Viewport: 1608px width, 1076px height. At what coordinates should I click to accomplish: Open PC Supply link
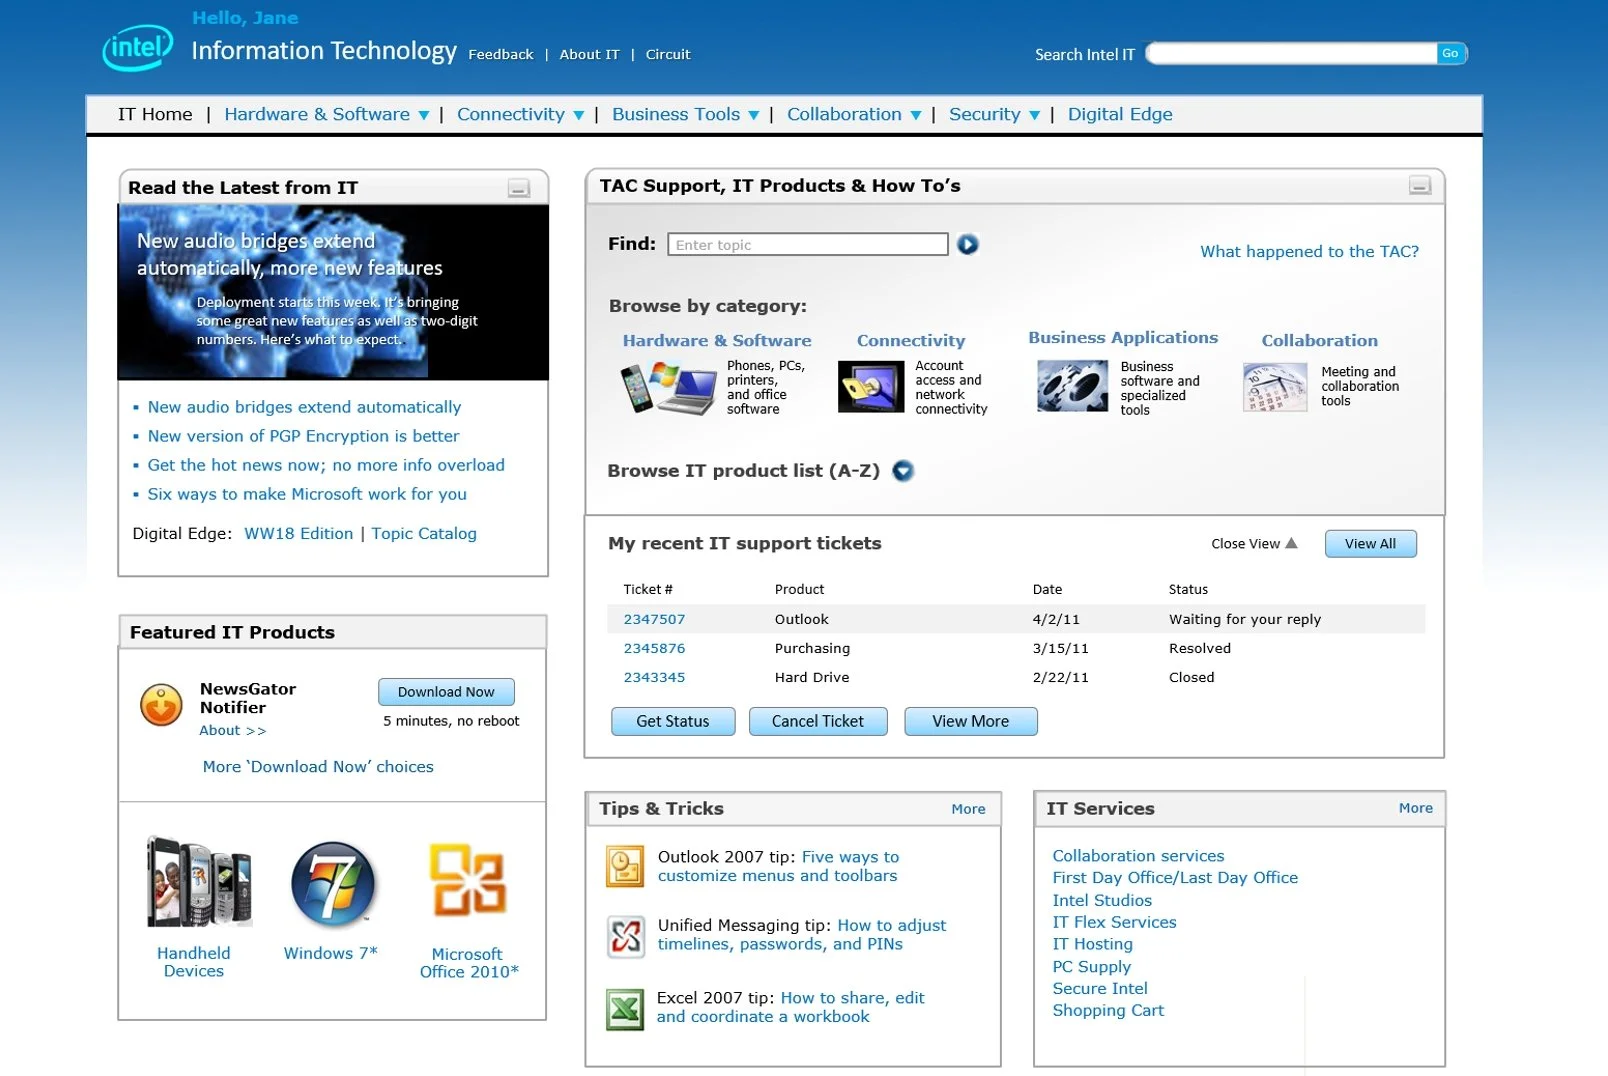point(1091,967)
